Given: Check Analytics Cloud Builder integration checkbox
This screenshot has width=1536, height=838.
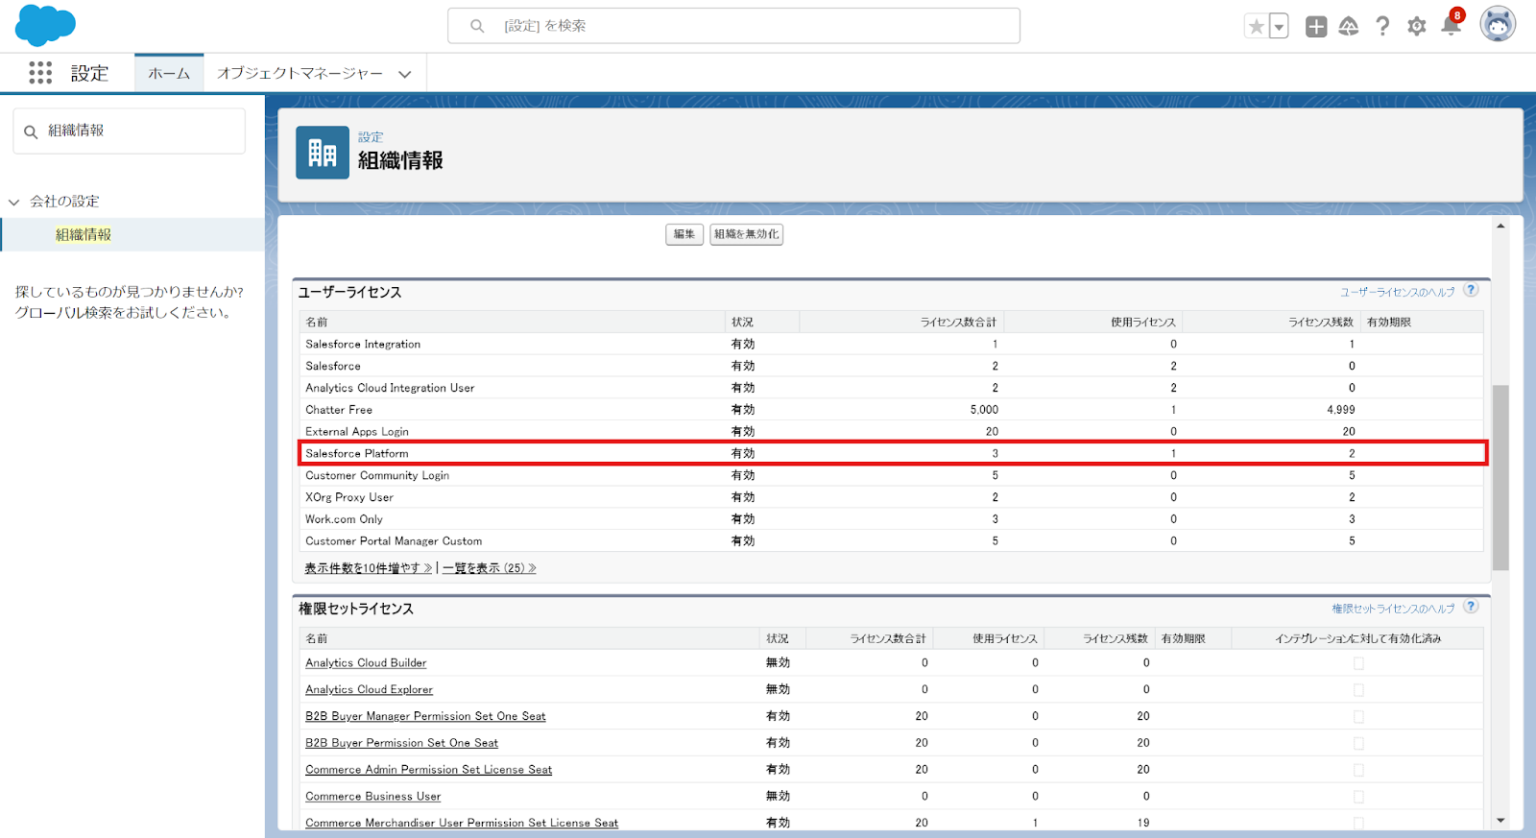Looking at the screenshot, I should tap(1358, 662).
